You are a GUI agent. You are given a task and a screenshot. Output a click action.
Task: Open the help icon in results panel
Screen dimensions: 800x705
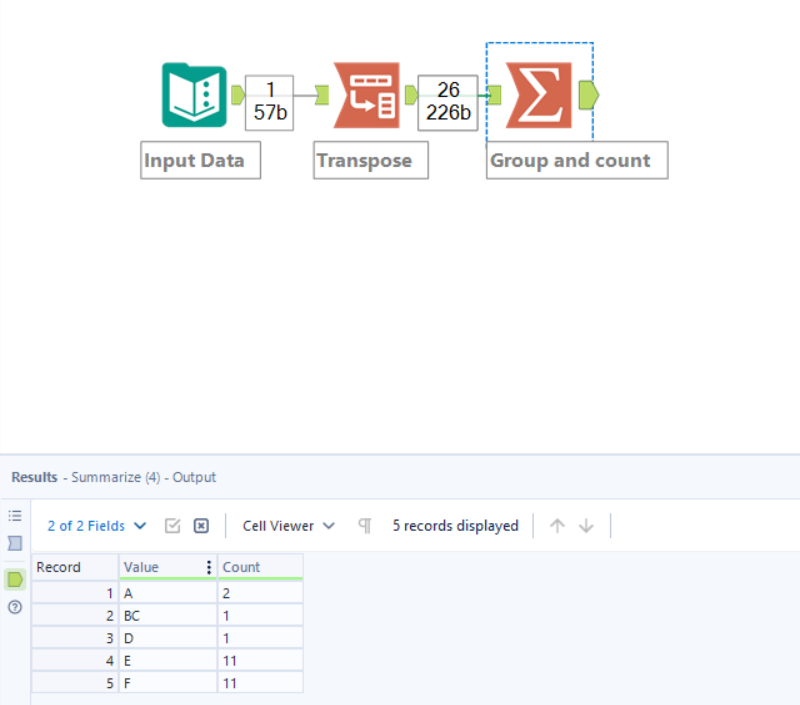(14, 605)
